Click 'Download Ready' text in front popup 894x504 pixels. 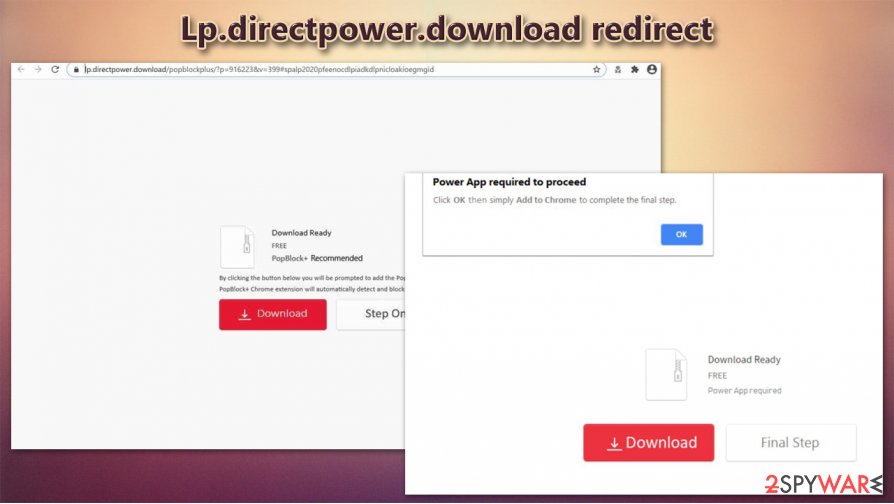pos(744,360)
